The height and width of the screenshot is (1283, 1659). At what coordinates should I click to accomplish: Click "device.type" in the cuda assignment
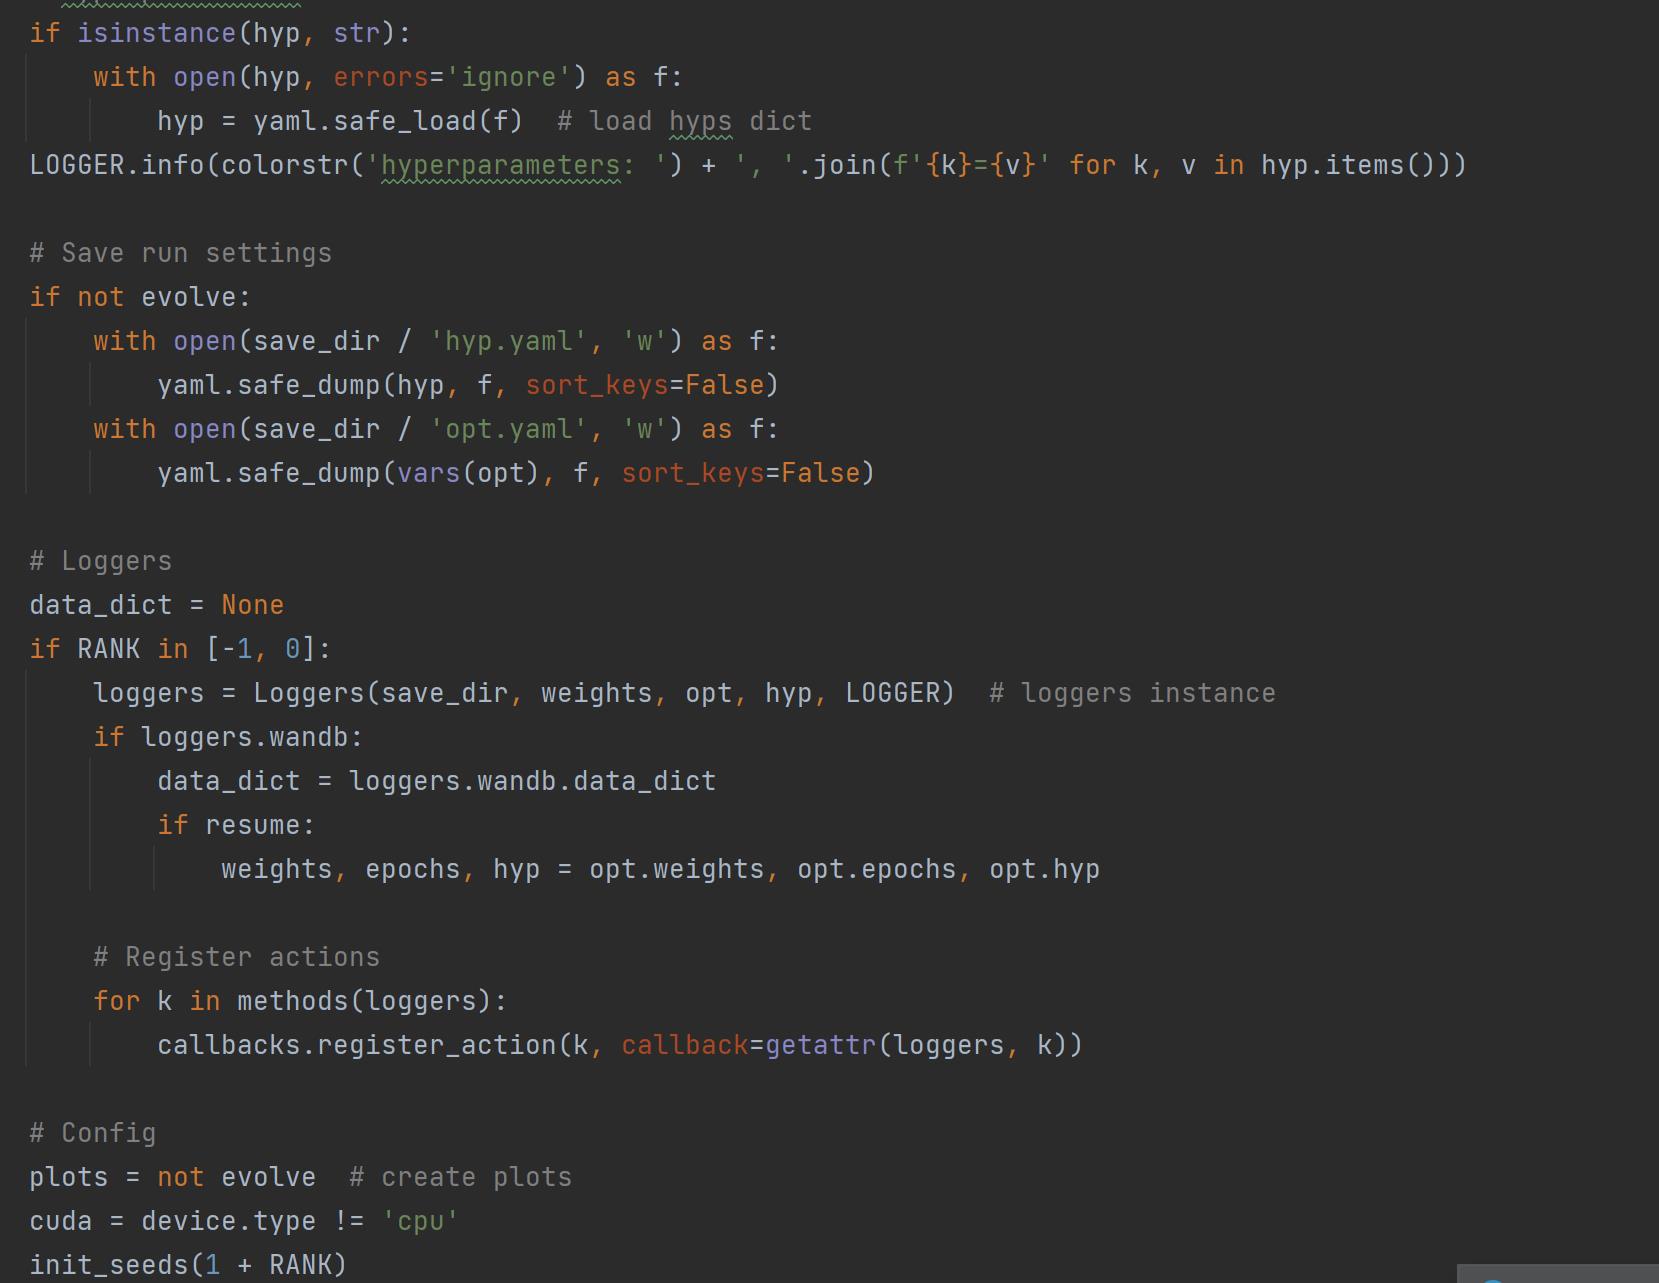[x=228, y=1221]
